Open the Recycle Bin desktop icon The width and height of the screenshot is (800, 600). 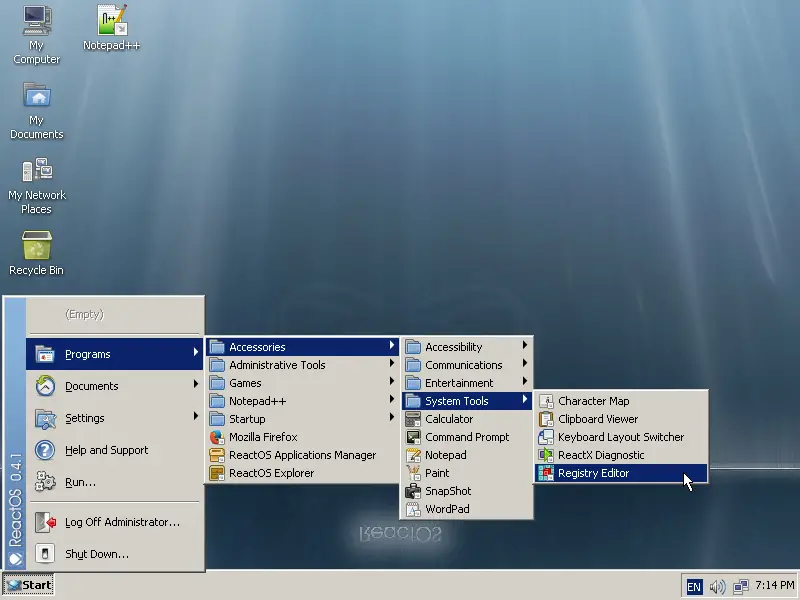pos(37,252)
